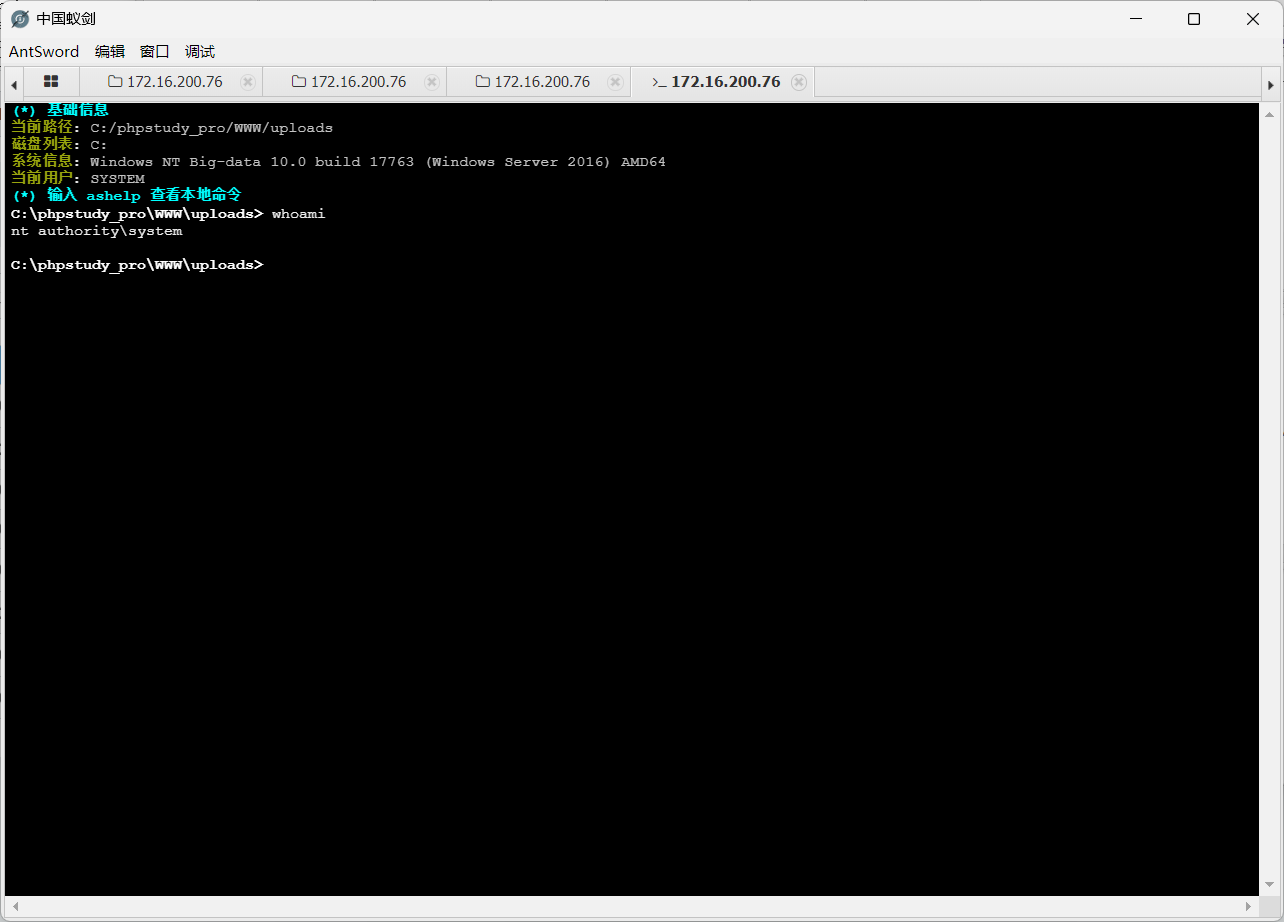The width and height of the screenshot is (1284, 922).
Task: Switch to the first 172.16.200.76 folder tab
Action: (166, 82)
